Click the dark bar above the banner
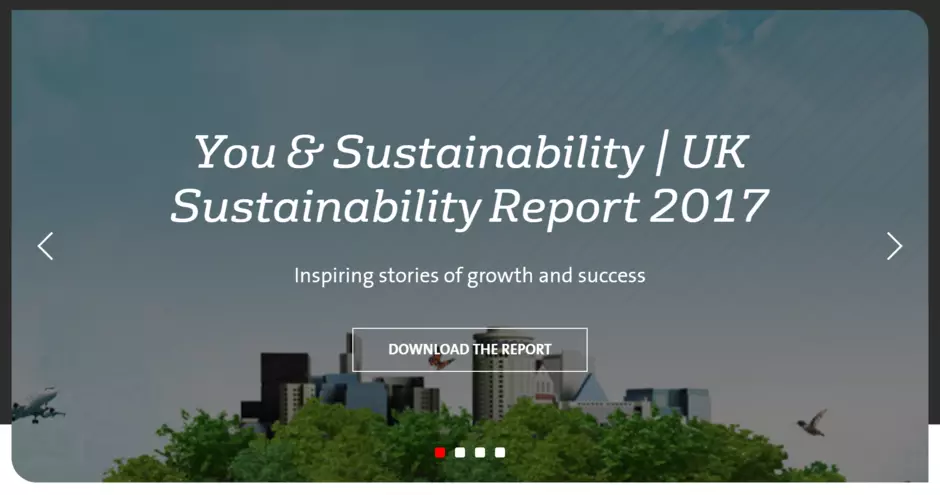940x495 pixels. coord(470,4)
